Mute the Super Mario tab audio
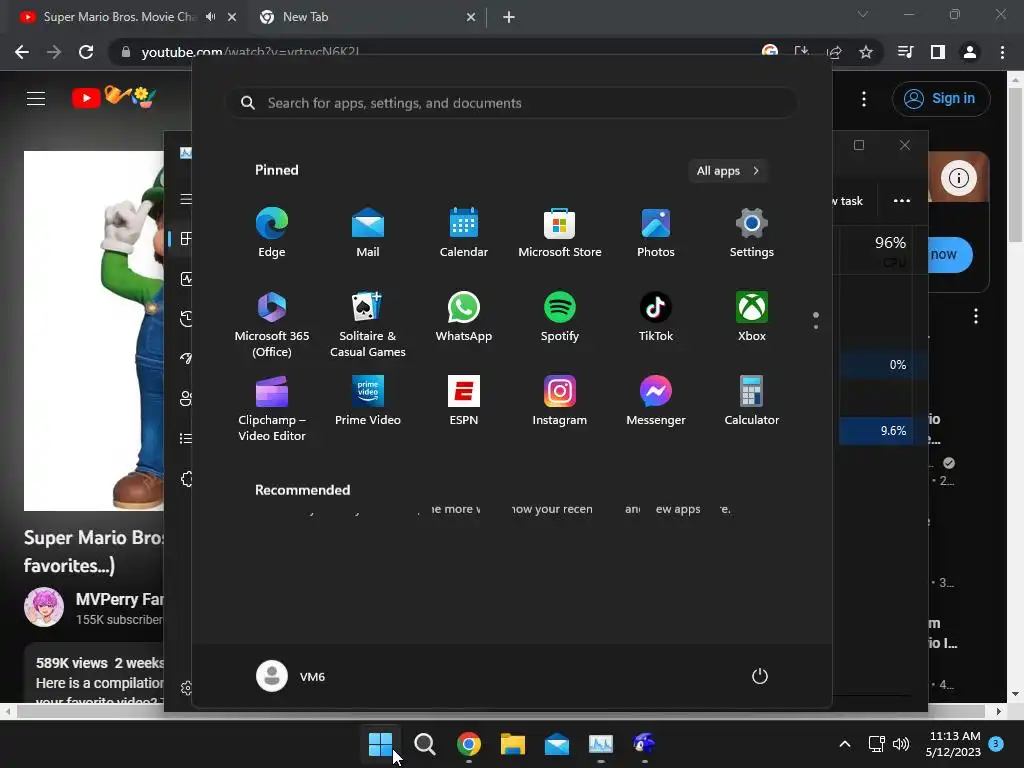The width and height of the screenshot is (1024, 768). pos(210,17)
